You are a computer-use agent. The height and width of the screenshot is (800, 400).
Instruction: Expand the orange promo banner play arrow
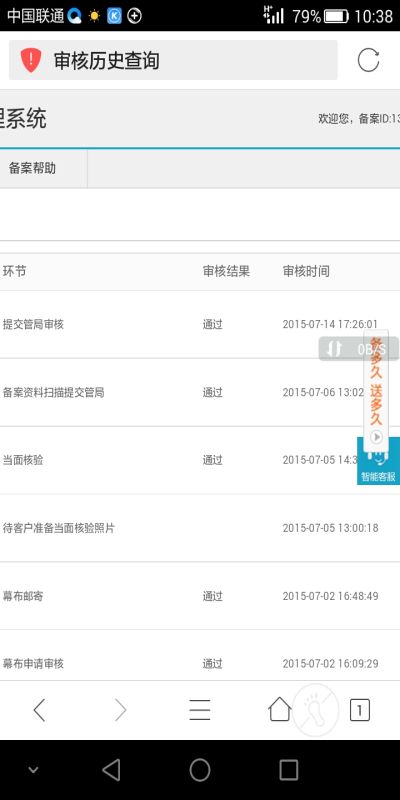pos(376,437)
